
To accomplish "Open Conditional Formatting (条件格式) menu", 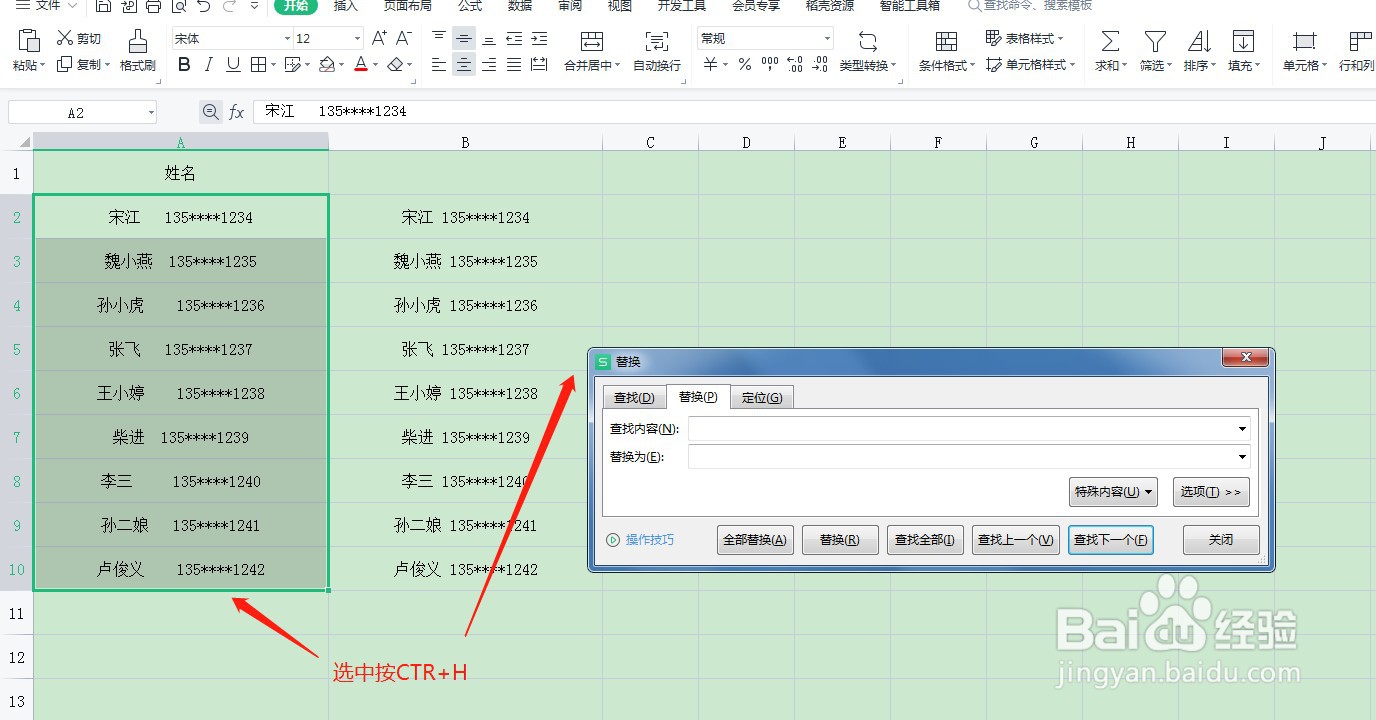I will click(x=947, y=65).
